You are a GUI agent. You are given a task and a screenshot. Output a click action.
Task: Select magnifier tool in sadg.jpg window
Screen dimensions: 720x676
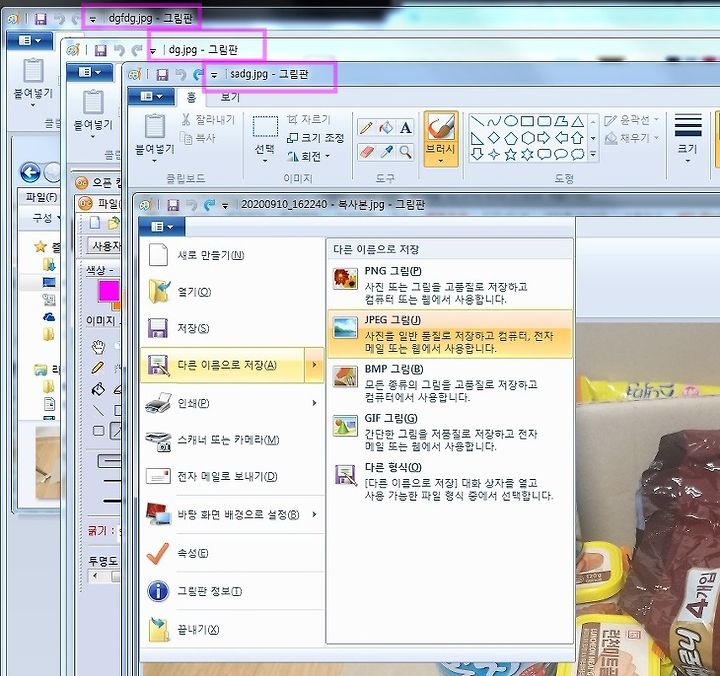[x=405, y=152]
